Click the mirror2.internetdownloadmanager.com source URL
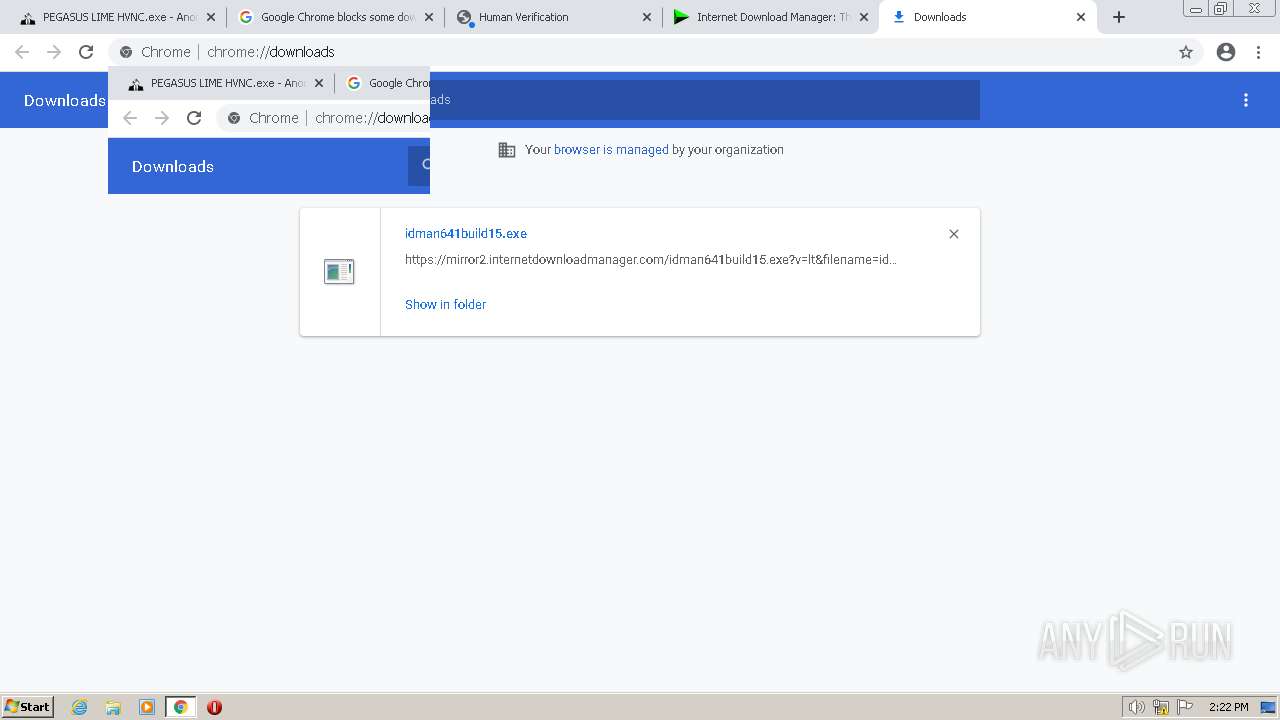 [651, 260]
